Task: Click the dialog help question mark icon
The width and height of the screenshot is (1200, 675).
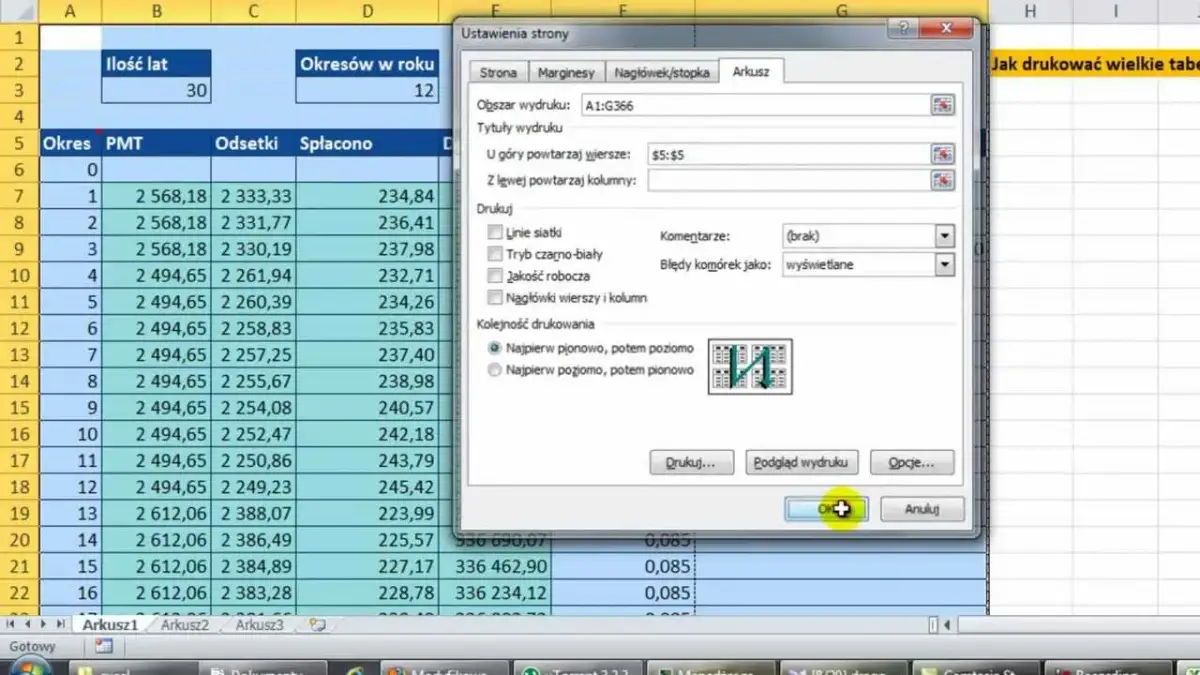Action: 904,30
